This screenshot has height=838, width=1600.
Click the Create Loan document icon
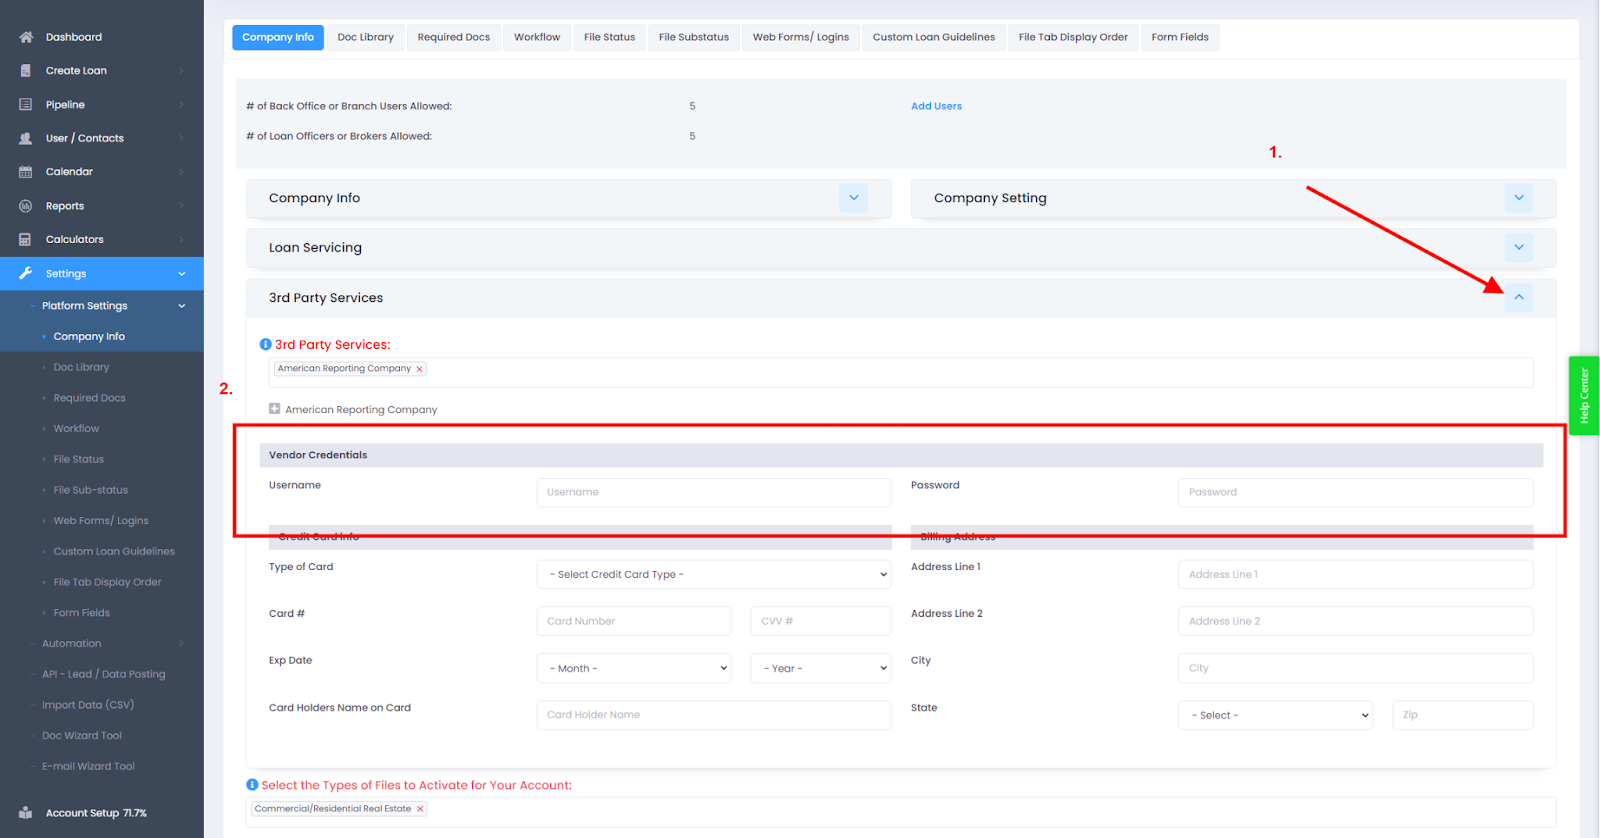pyautogui.click(x=26, y=71)
